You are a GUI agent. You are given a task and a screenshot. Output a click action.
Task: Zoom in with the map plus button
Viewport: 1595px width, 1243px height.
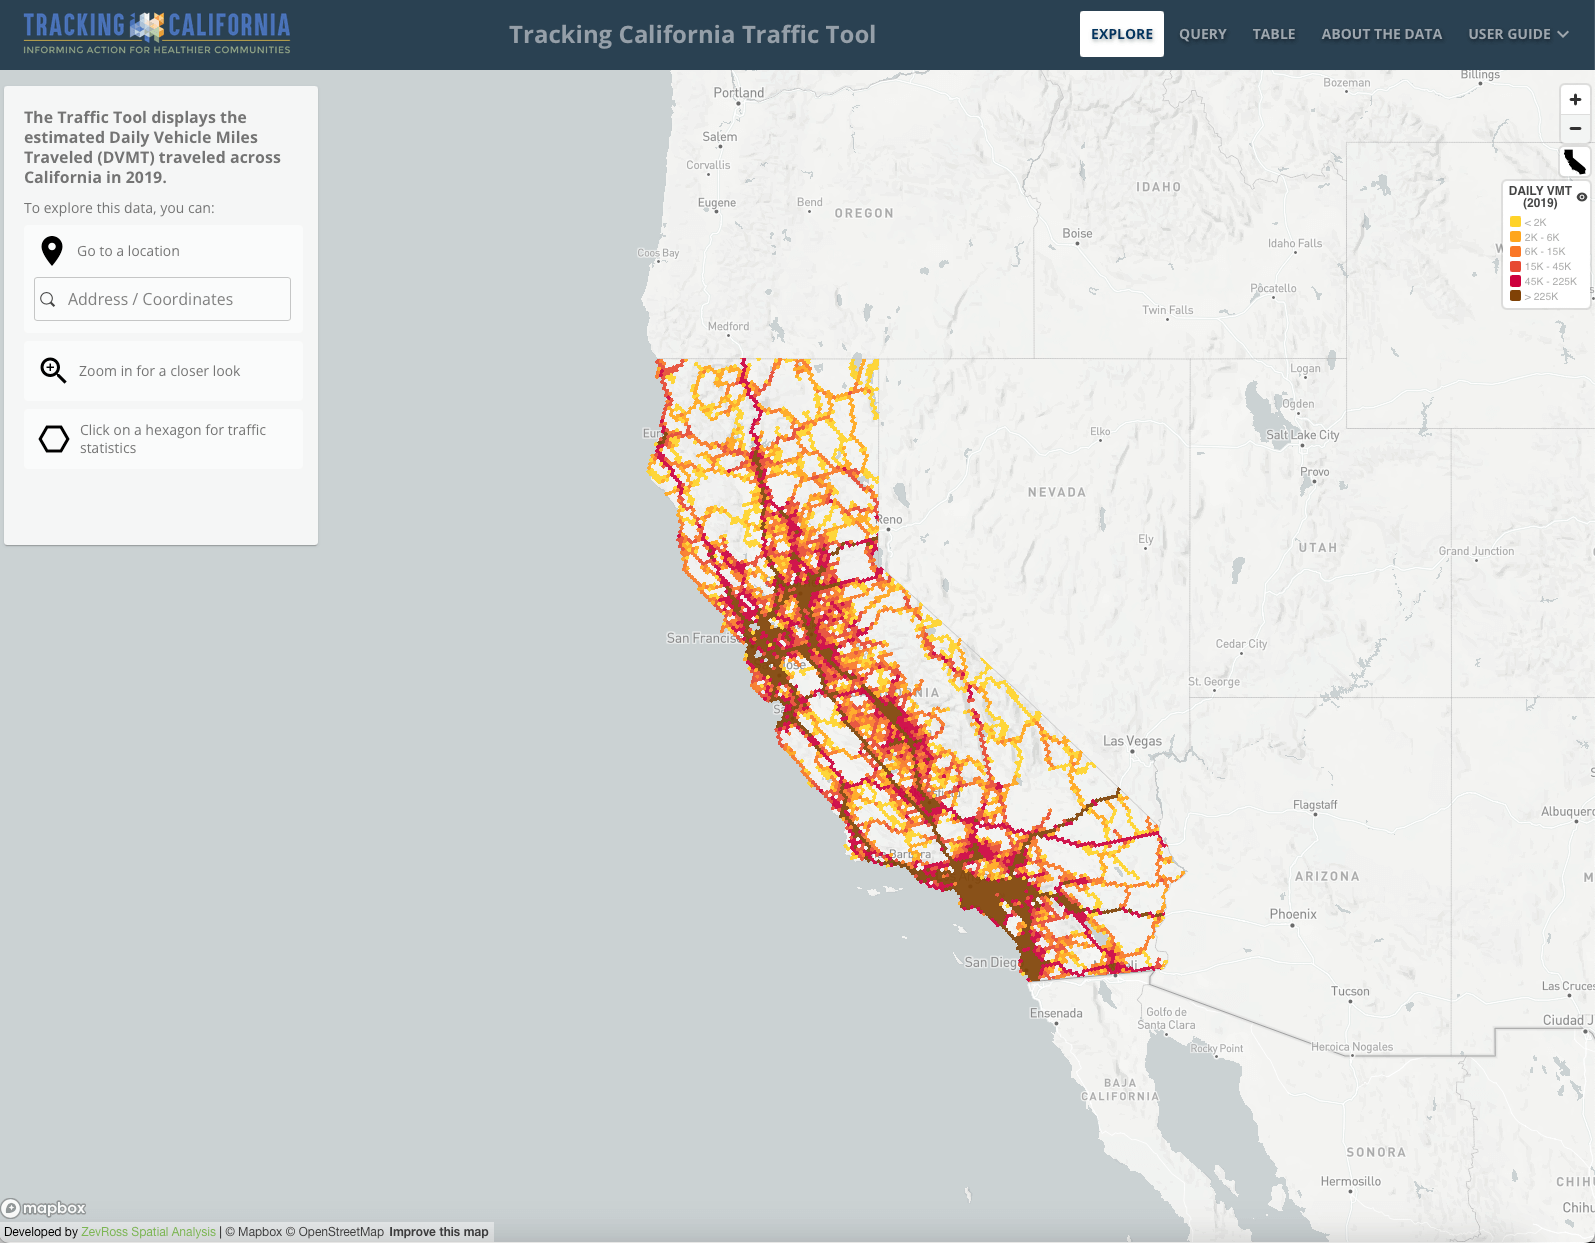coord(1575,100)
